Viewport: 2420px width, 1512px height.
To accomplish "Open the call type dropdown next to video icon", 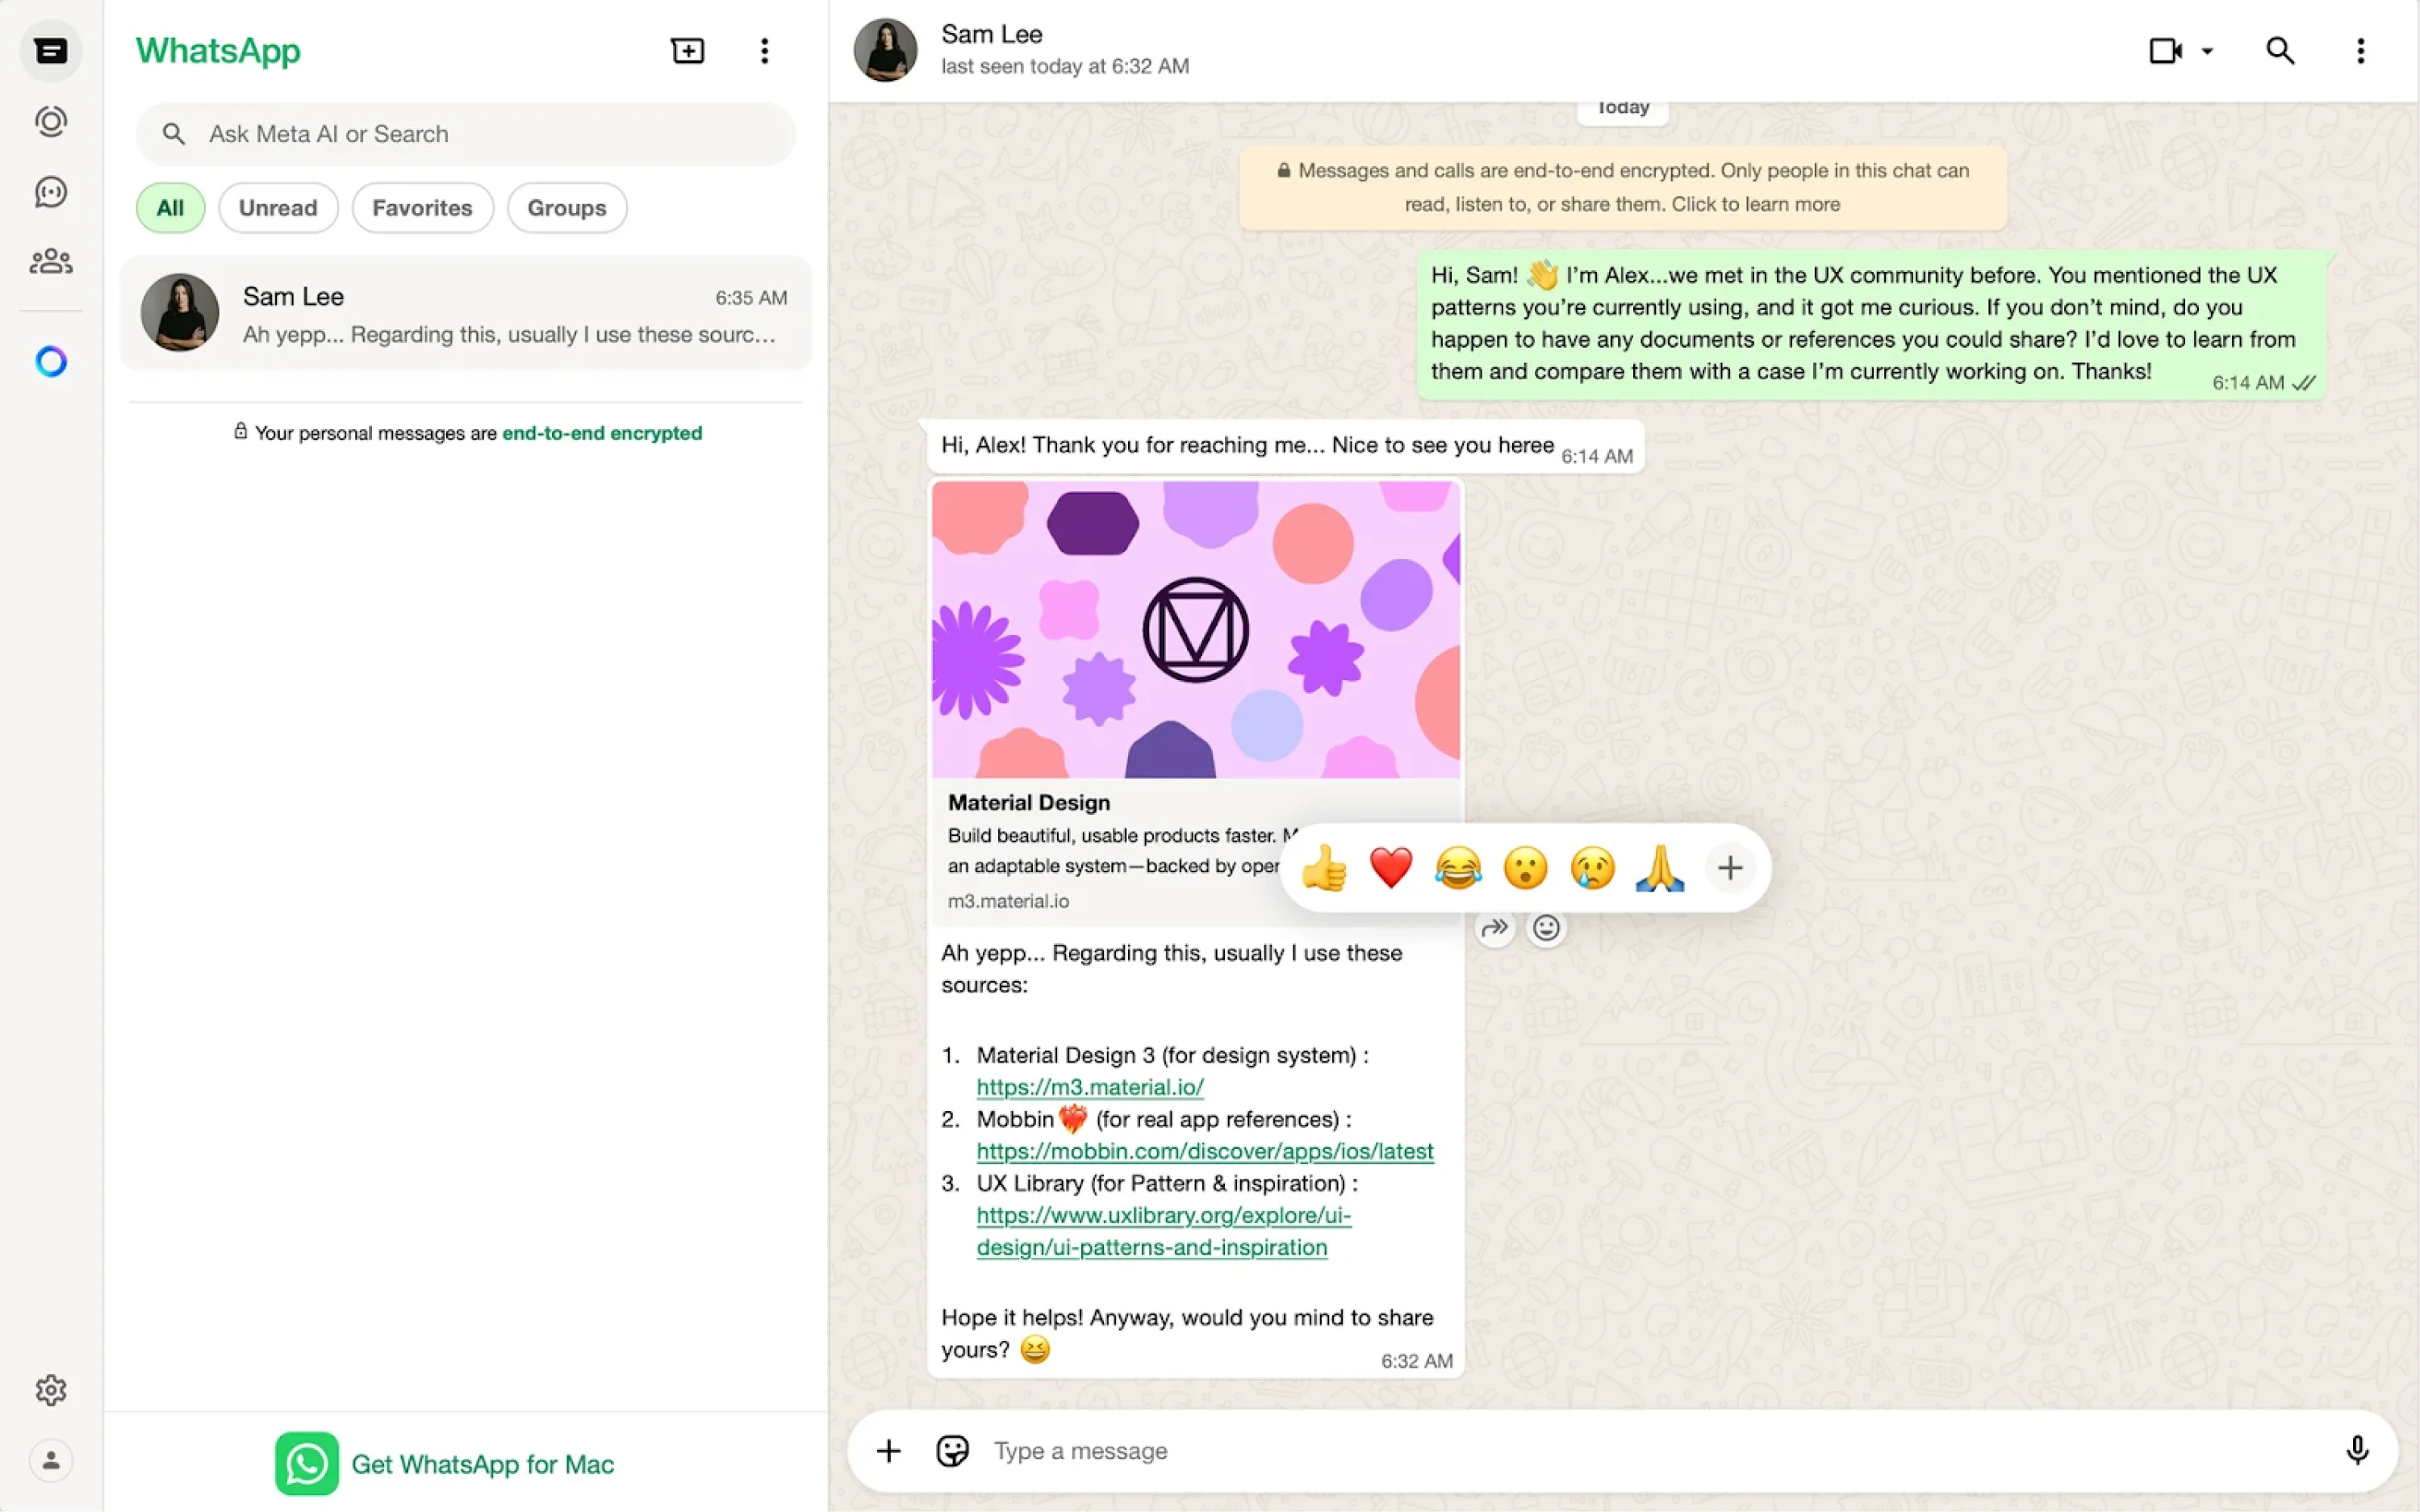I will (2206, 50).
